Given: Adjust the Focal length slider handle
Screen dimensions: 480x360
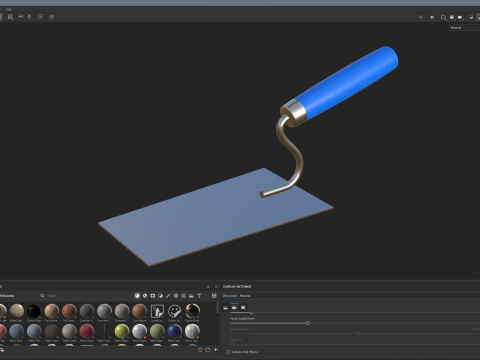Looking at the screenshot, I should [308, 323].
